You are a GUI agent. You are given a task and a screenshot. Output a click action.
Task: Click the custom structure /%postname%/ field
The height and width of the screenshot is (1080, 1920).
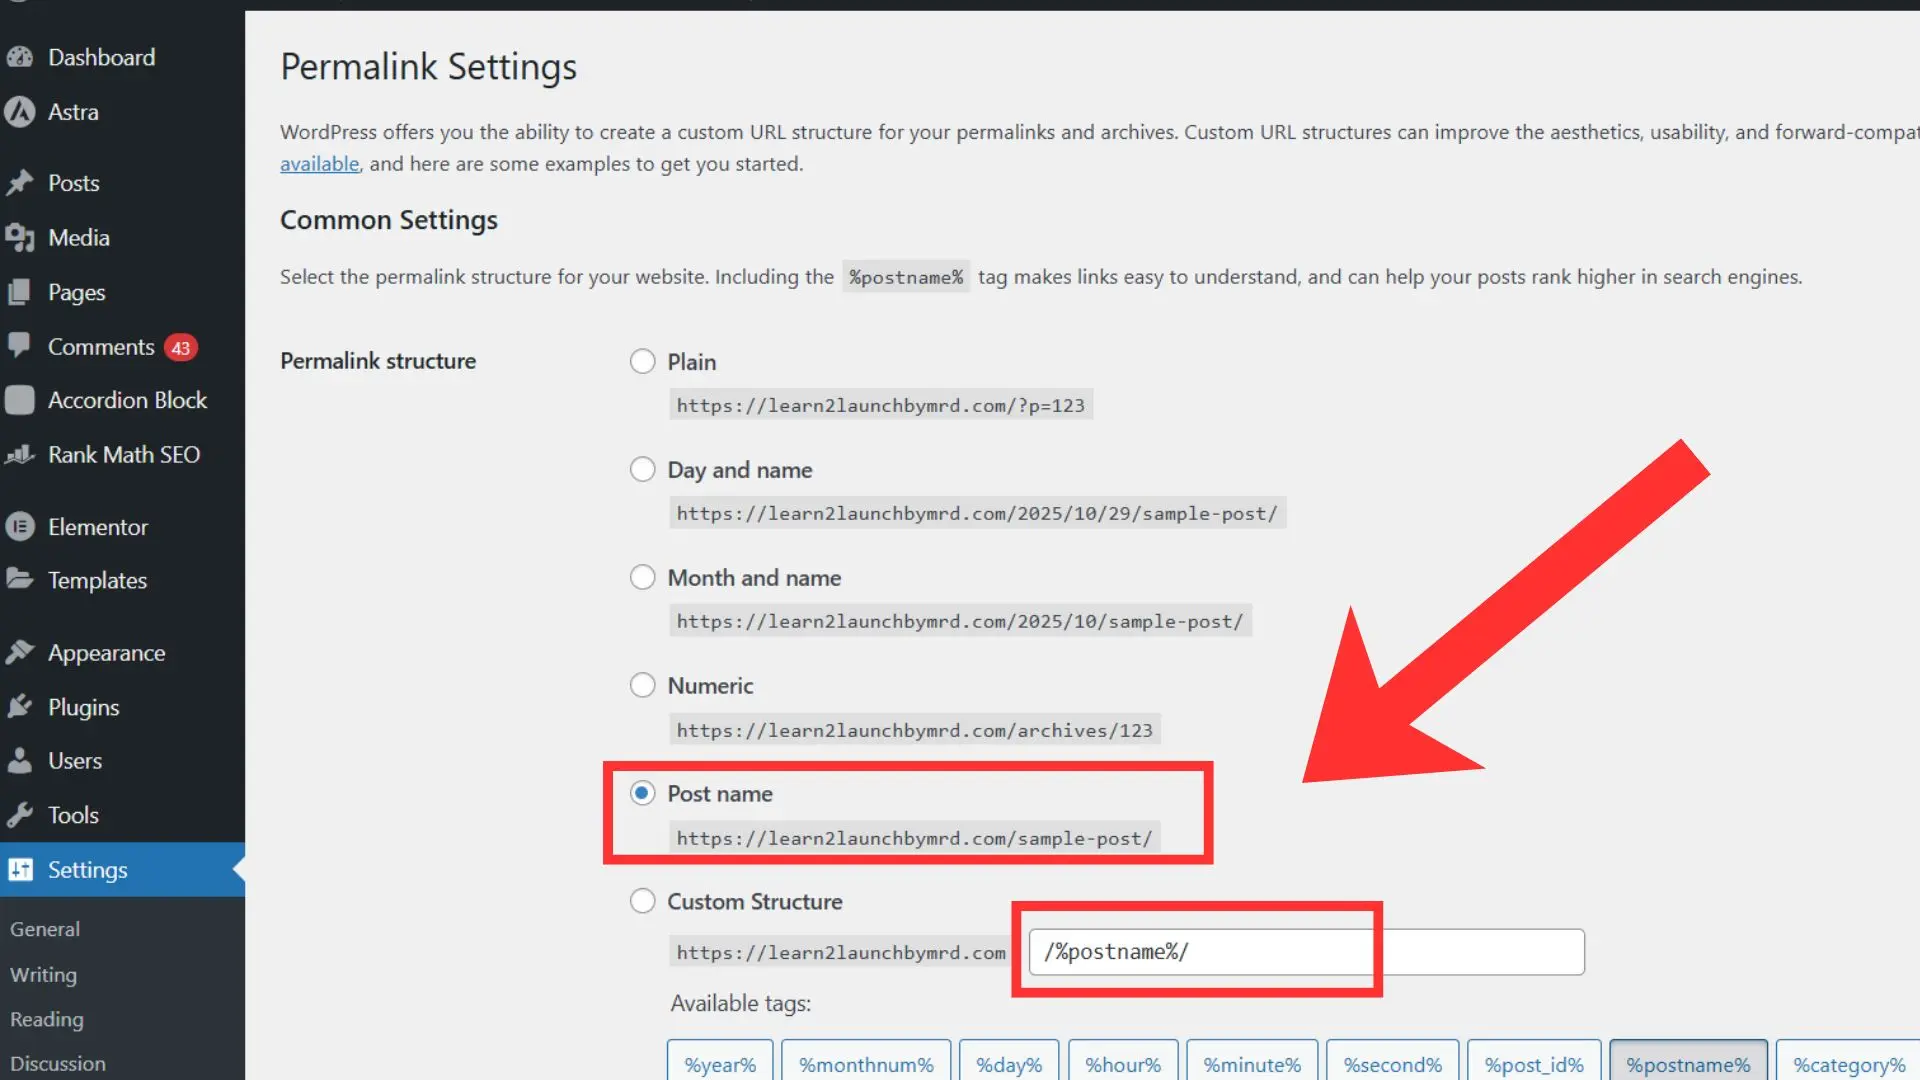click(1306, 951)
